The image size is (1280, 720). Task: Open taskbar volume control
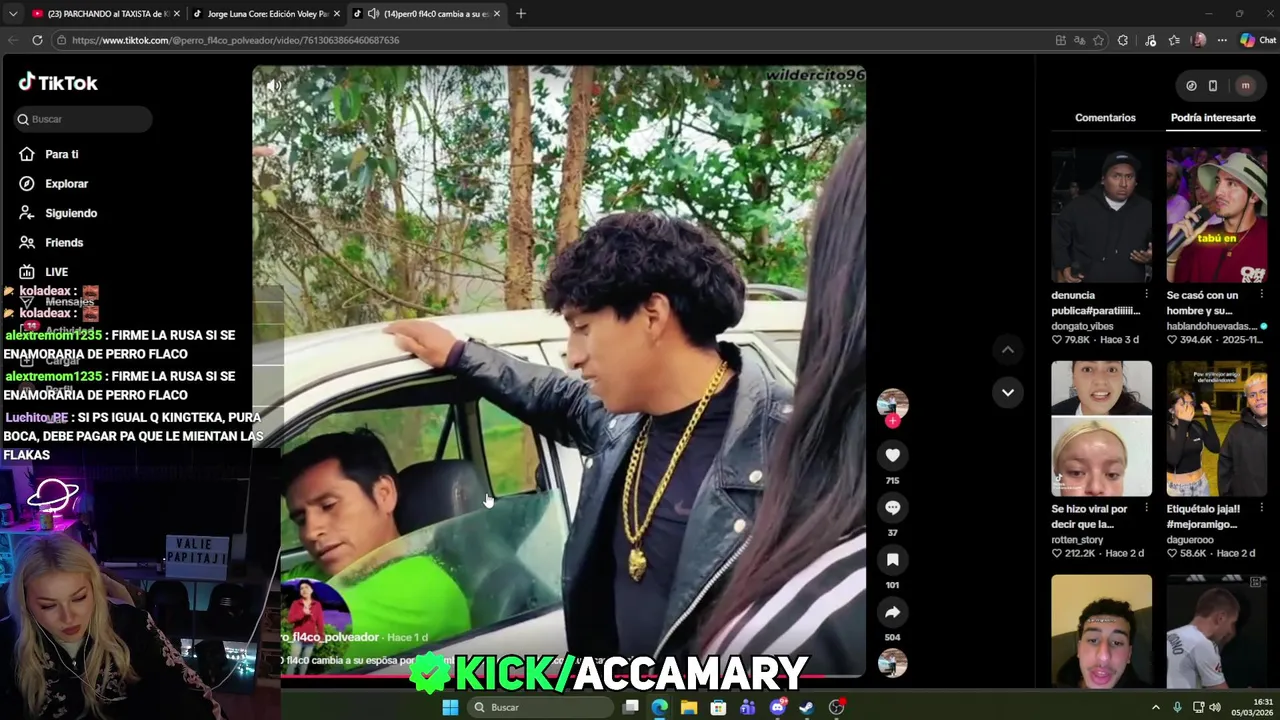pos(1215,707)
